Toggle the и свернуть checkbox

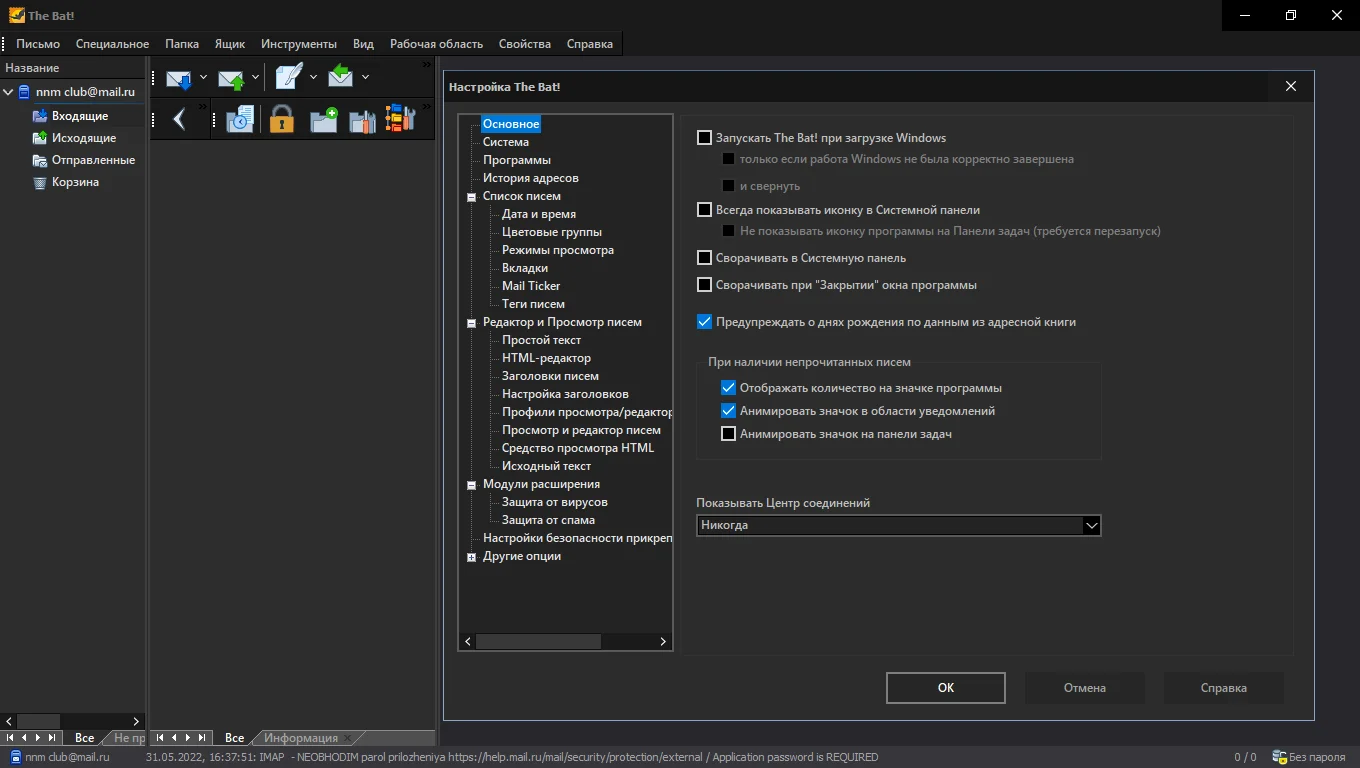pos(729,186)
